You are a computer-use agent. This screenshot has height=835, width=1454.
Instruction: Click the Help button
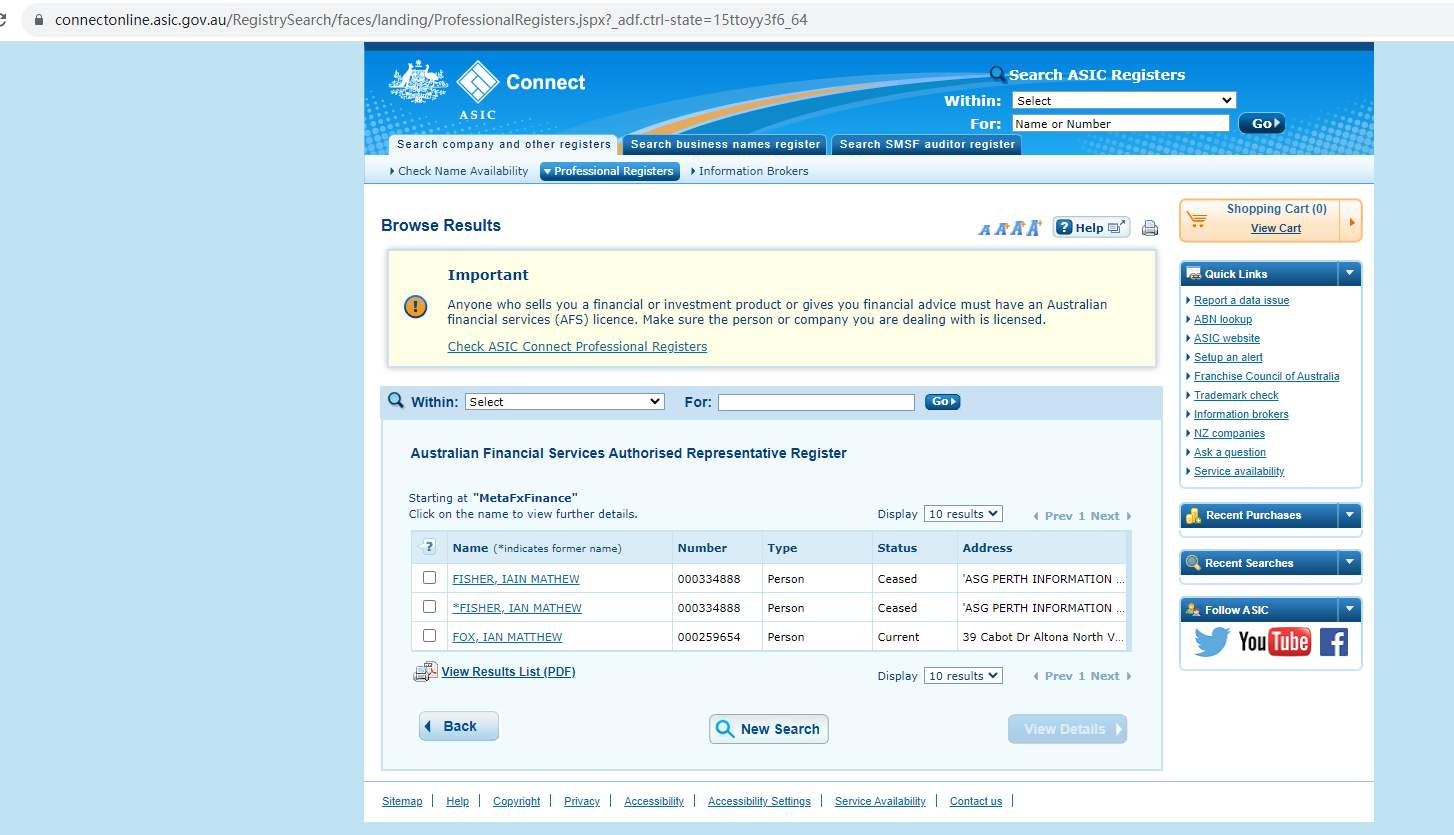1091,228
